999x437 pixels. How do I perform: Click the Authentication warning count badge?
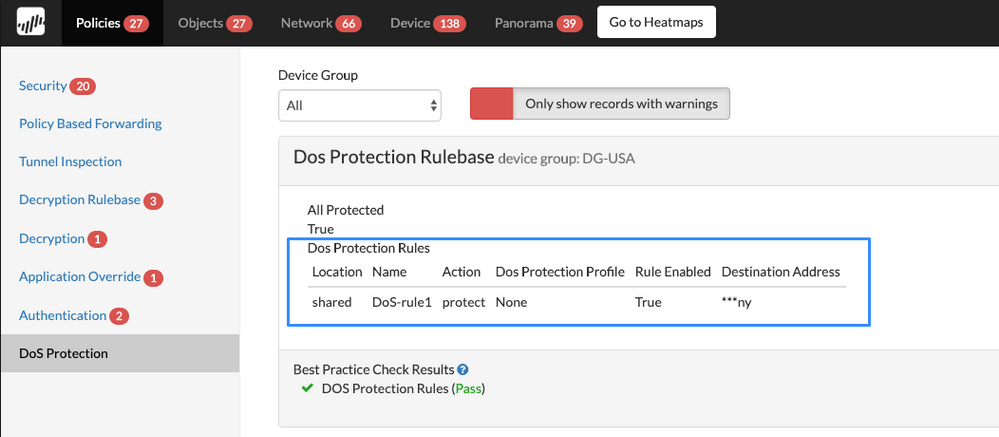[x=119, y=316]
